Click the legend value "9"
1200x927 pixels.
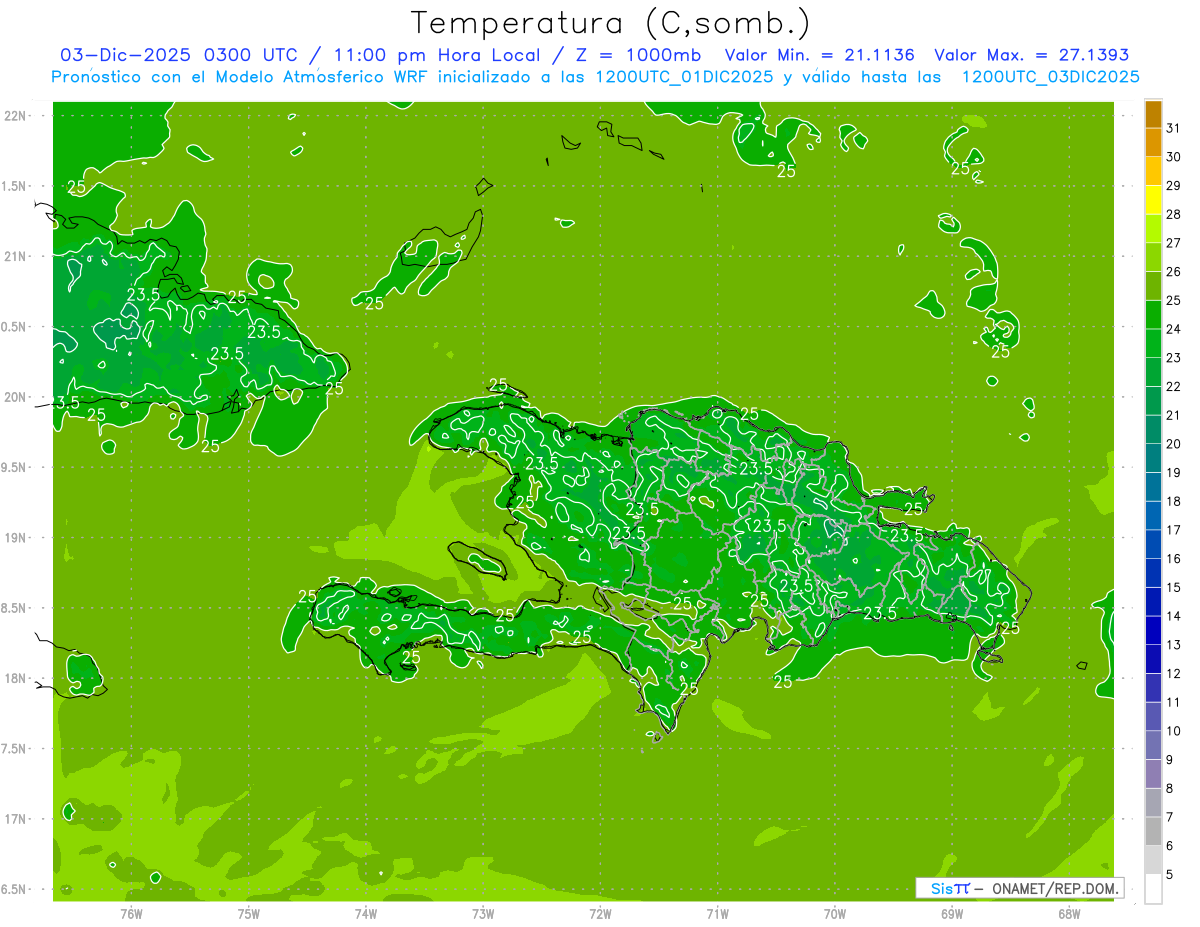(1170, 760)
